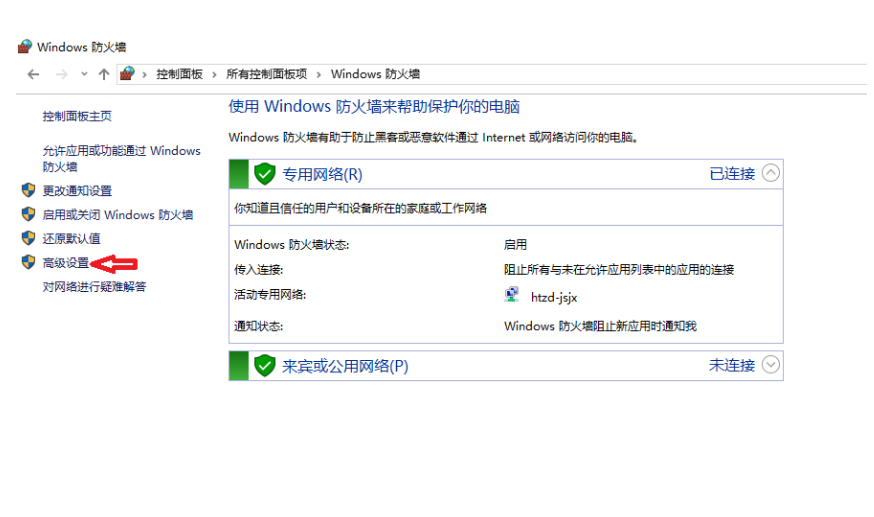The image size is (874, 517).
Task: Open the 控制面板主页 link
Action: (x=77, y=116)
